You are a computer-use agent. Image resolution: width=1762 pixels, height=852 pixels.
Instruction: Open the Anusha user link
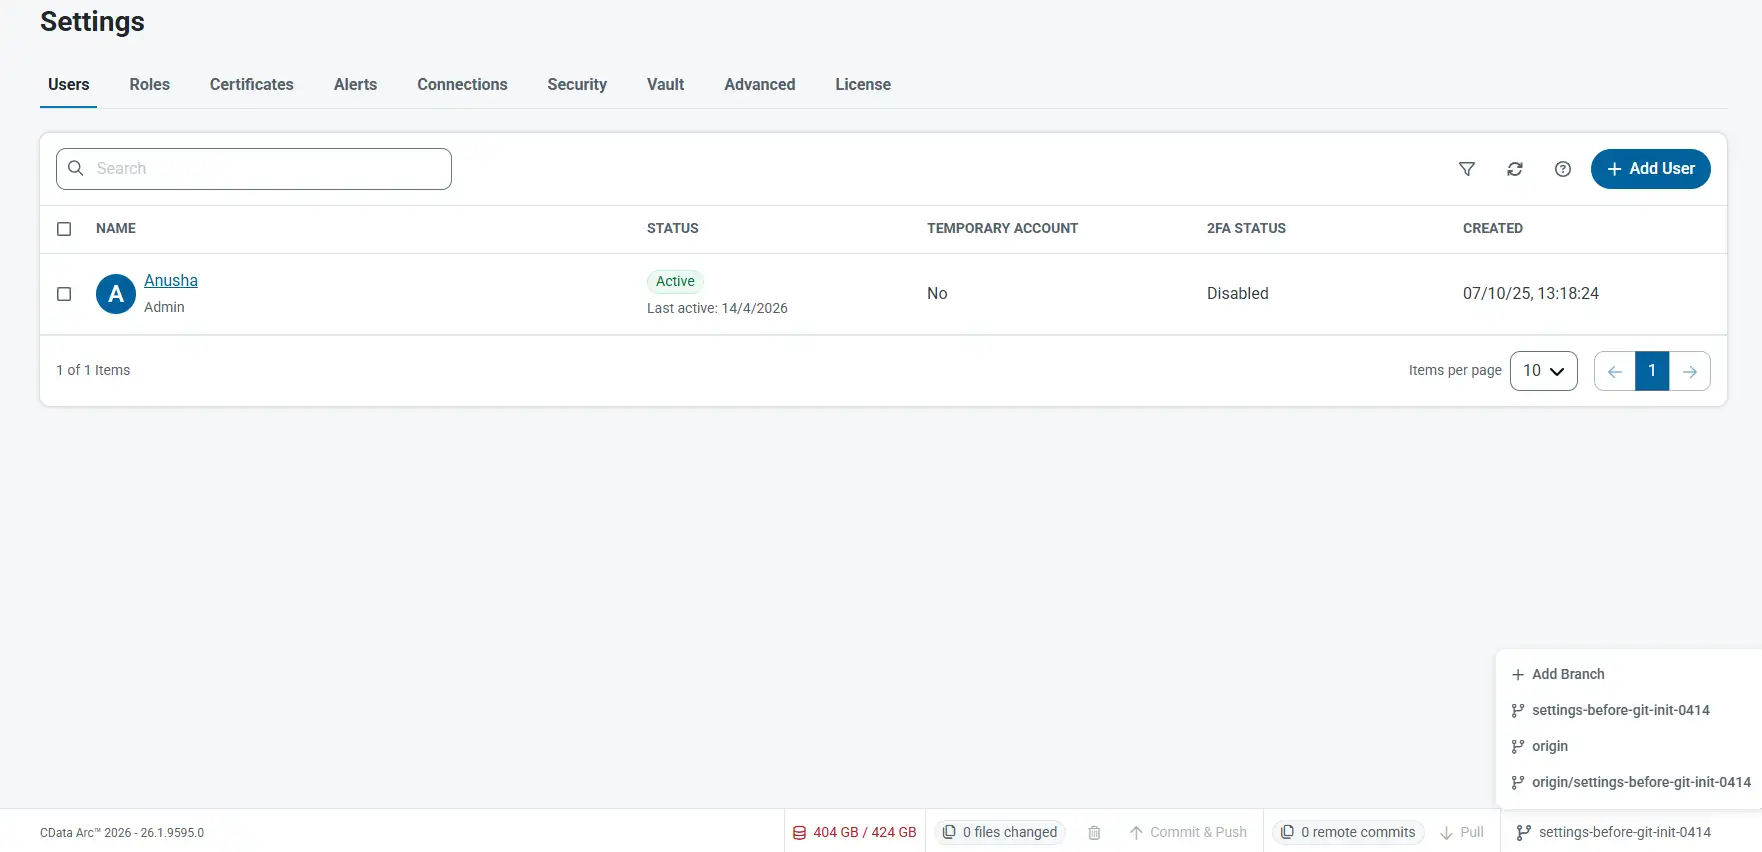171,281
